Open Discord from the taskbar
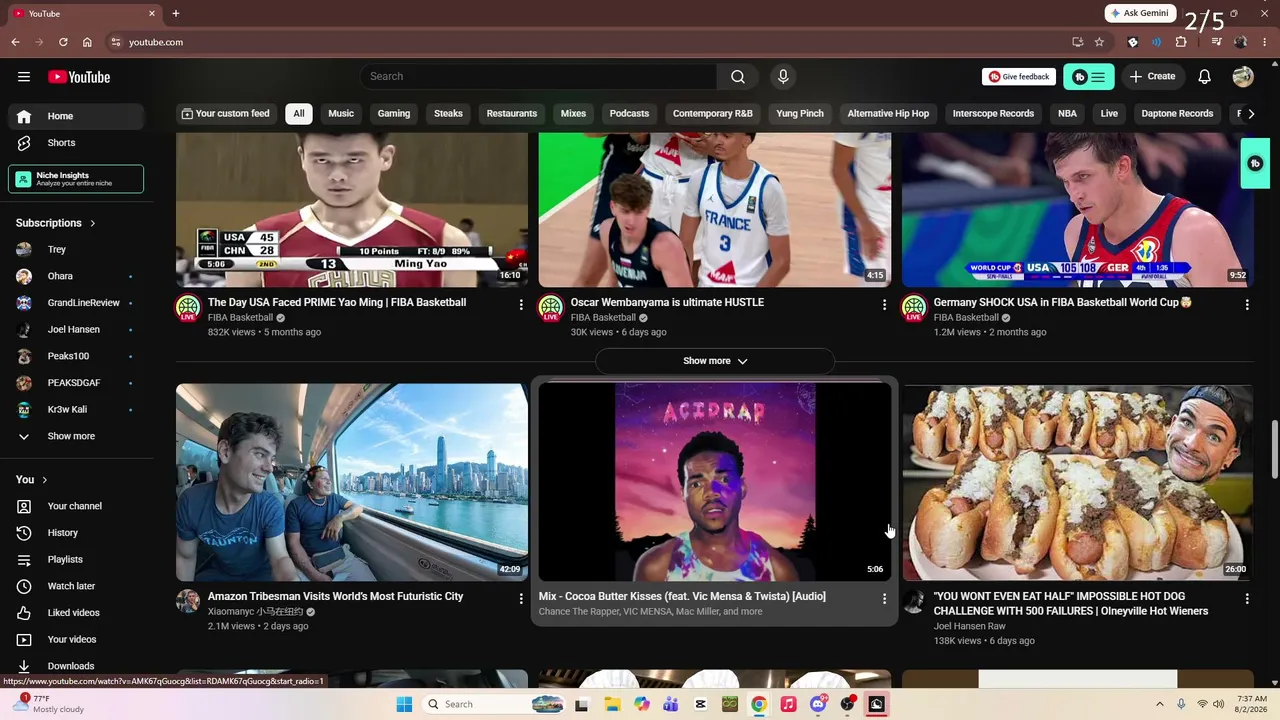The image size is (1280, 720). click(818, 704)
